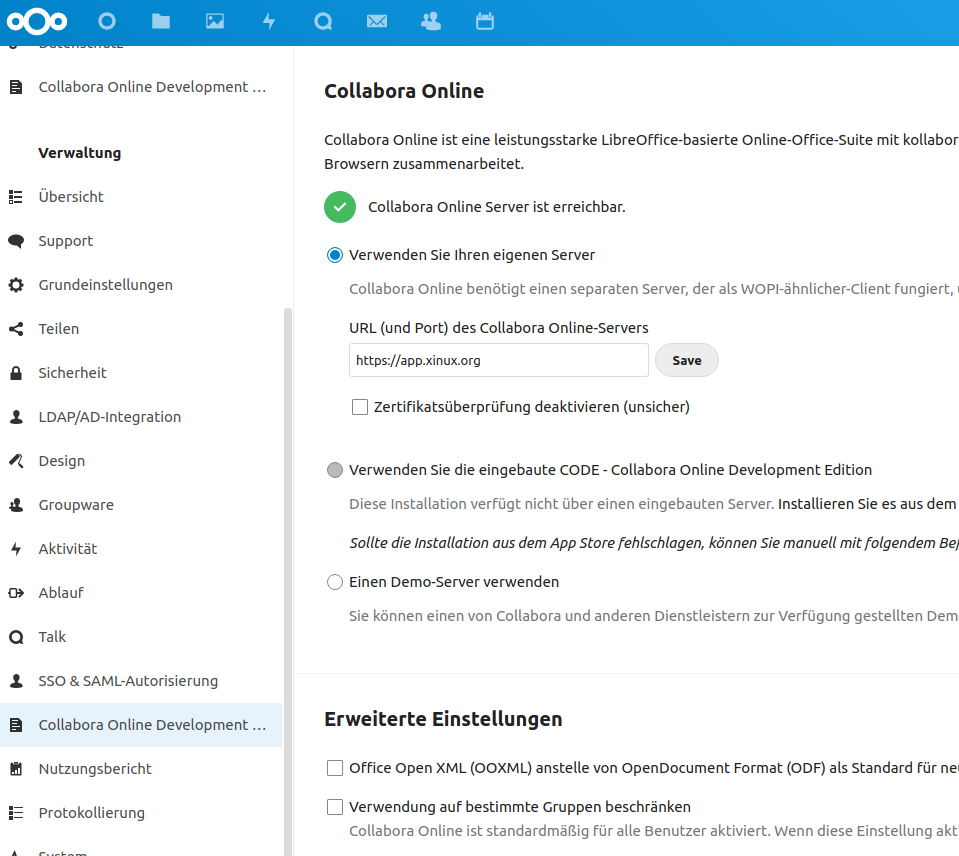Go to Grundeinstellungen in the sidebar

[x=105, y=285]
